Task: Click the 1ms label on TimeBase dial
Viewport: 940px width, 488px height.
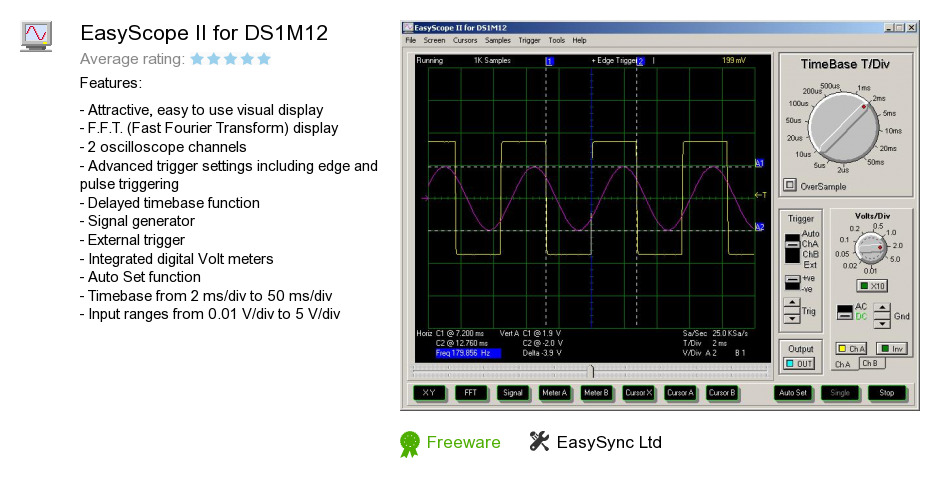Action: coord(863,88)
